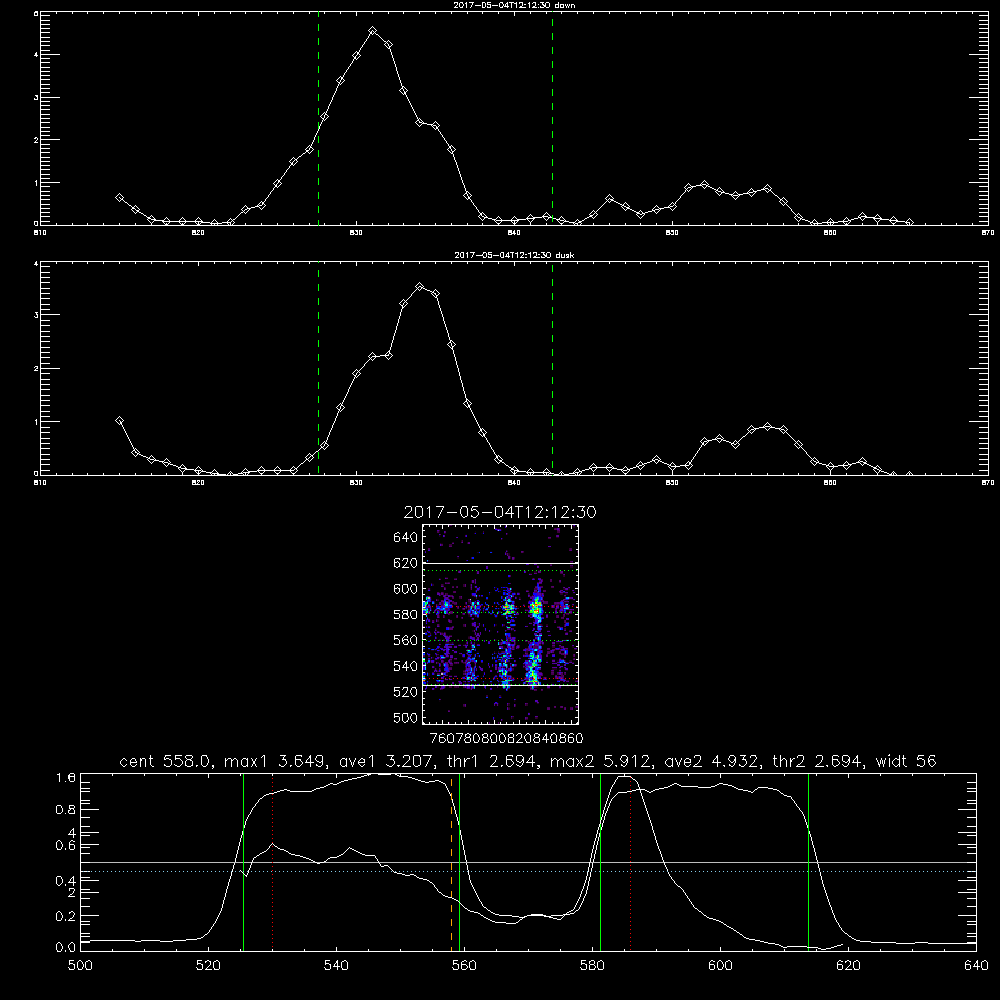
Task: Click the orange dashed centre line in the bottom plot
Action: click(452, 862)
